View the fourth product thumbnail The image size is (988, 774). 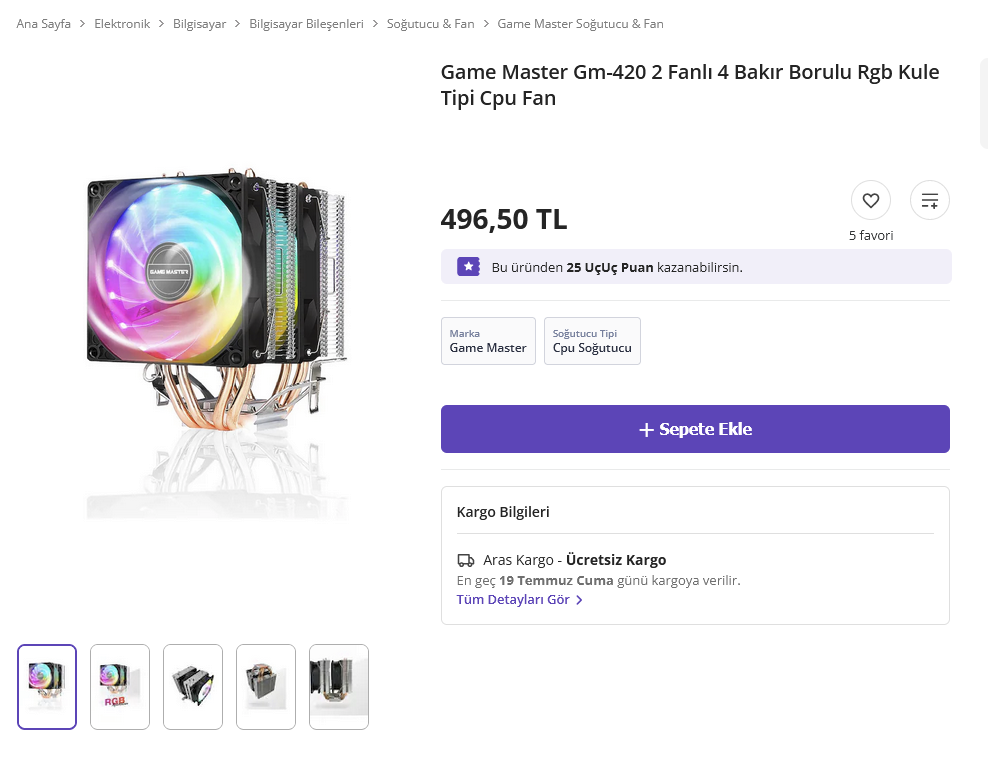[266, 687]
